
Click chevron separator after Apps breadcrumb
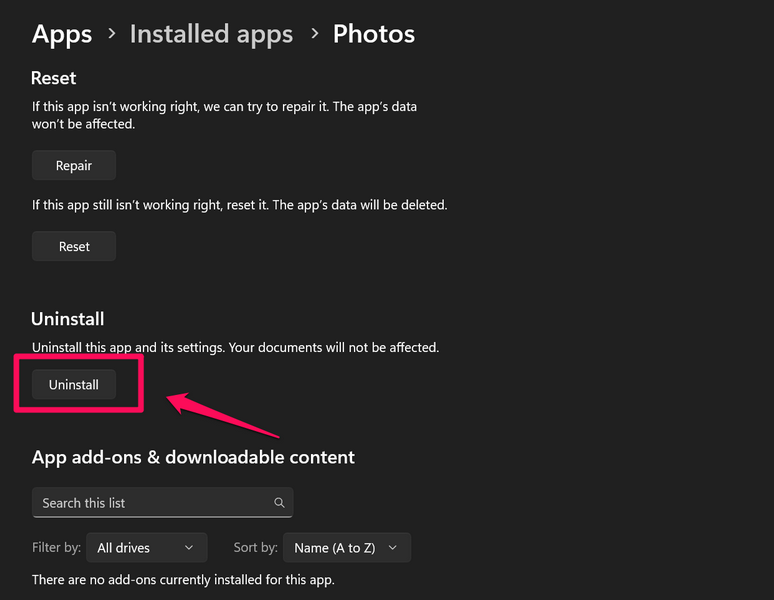111,35
